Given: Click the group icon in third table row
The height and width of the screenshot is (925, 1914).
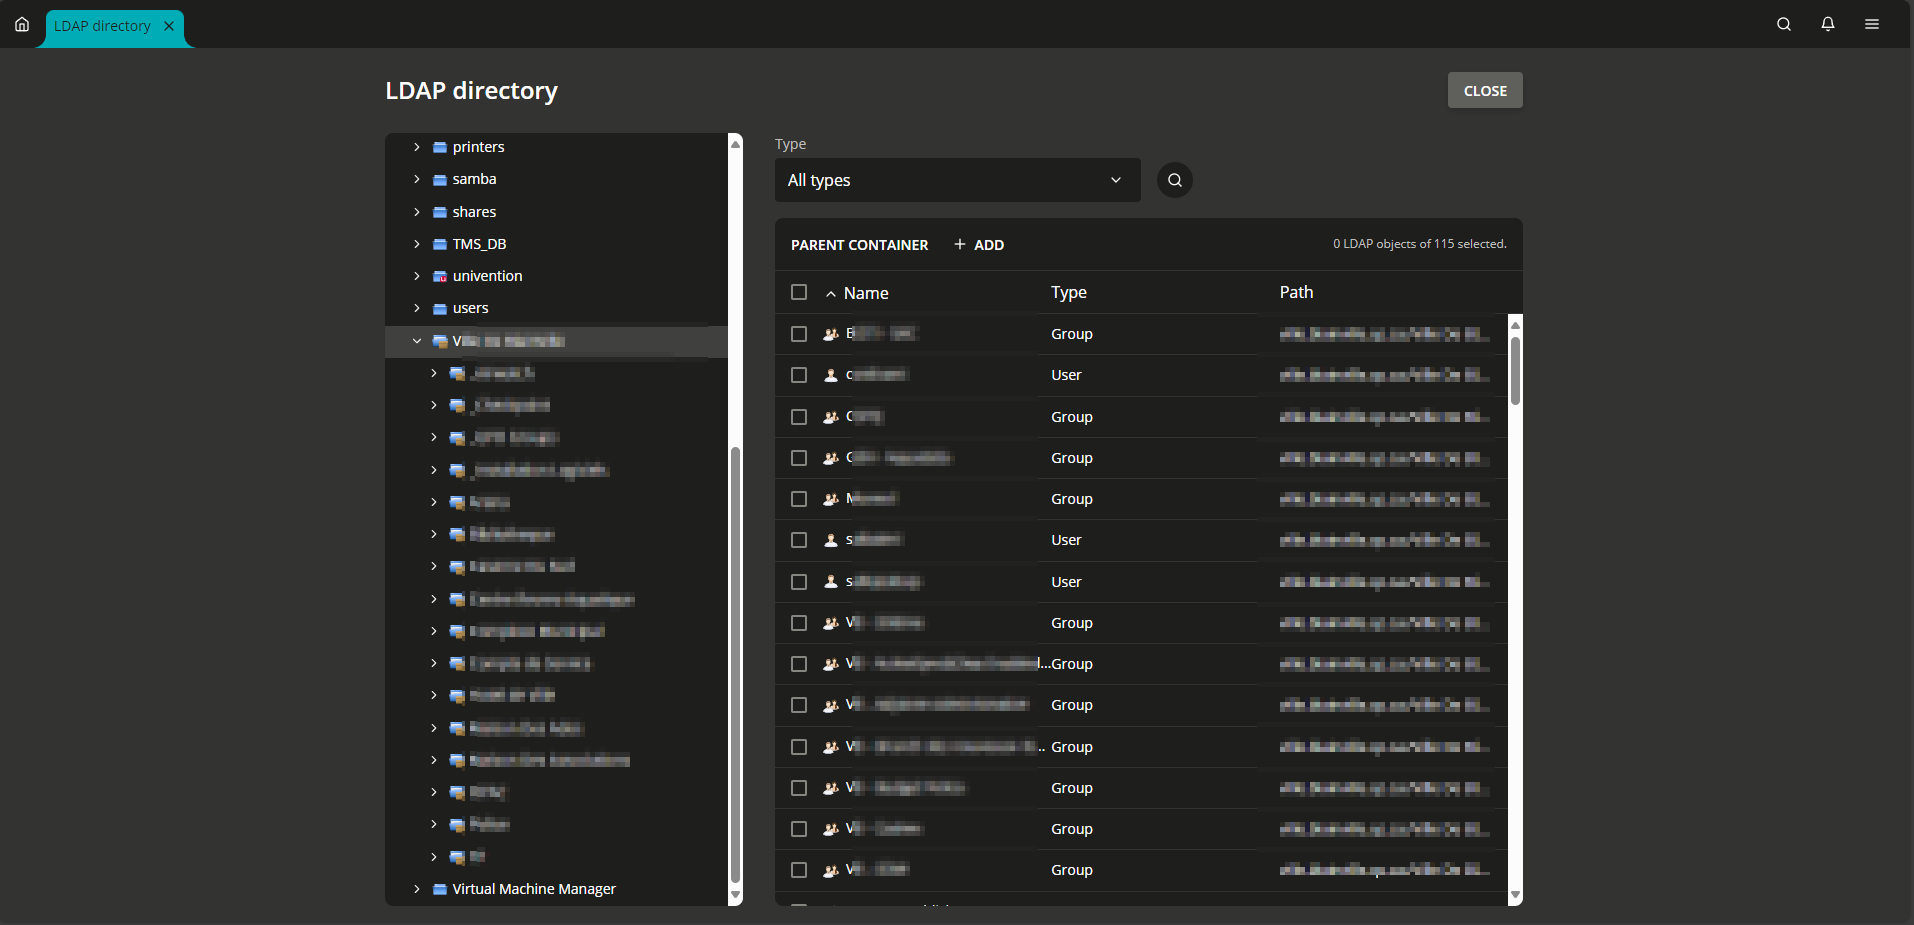Looking at the screenshot, I should point(831,417).
